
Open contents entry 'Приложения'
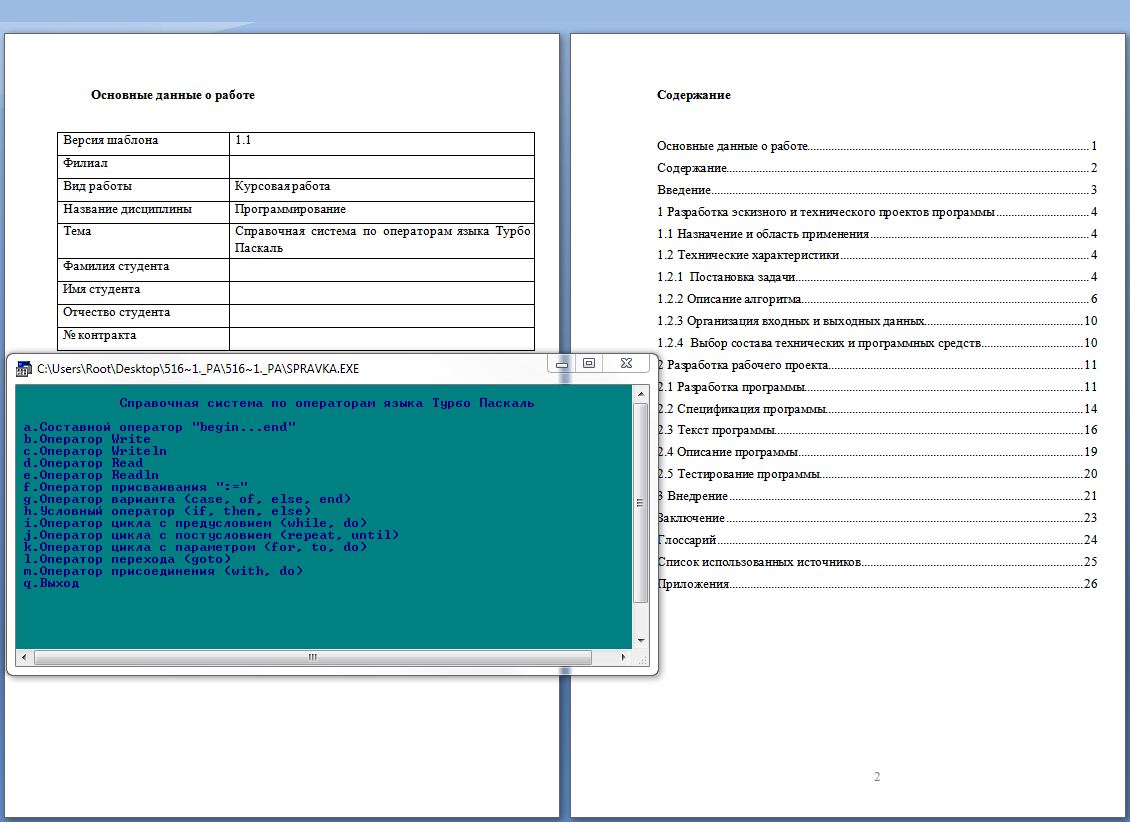click(878, 584)
